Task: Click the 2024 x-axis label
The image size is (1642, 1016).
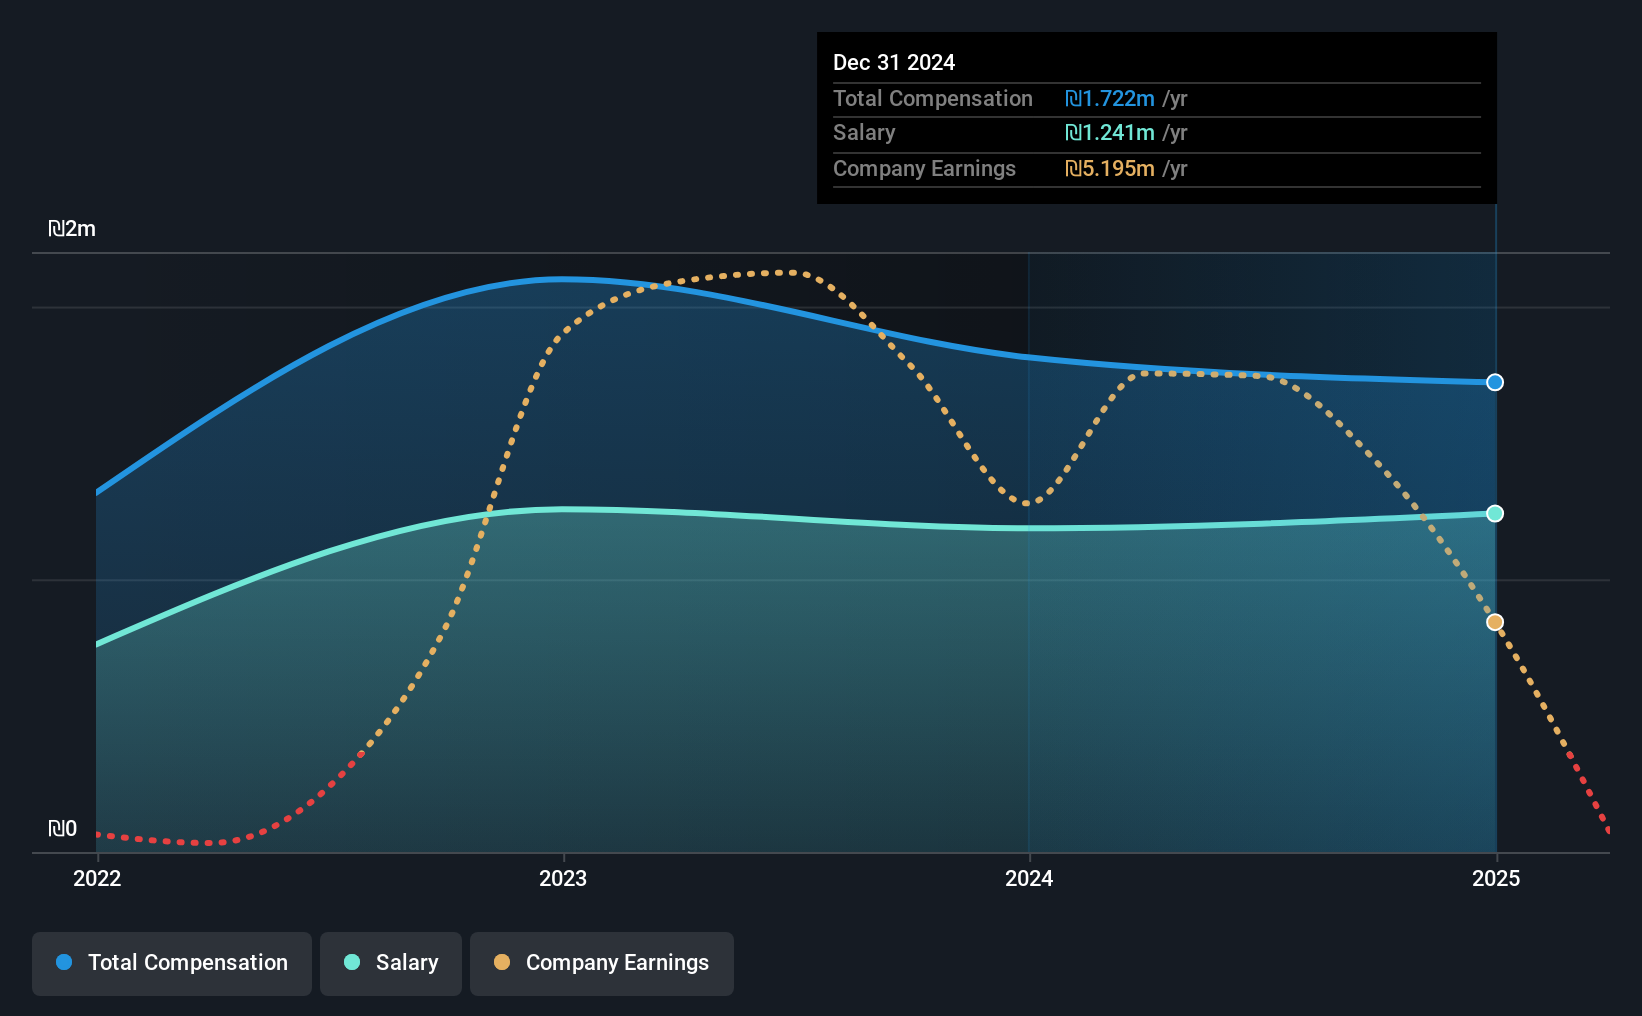Action: click(1029, 878)
